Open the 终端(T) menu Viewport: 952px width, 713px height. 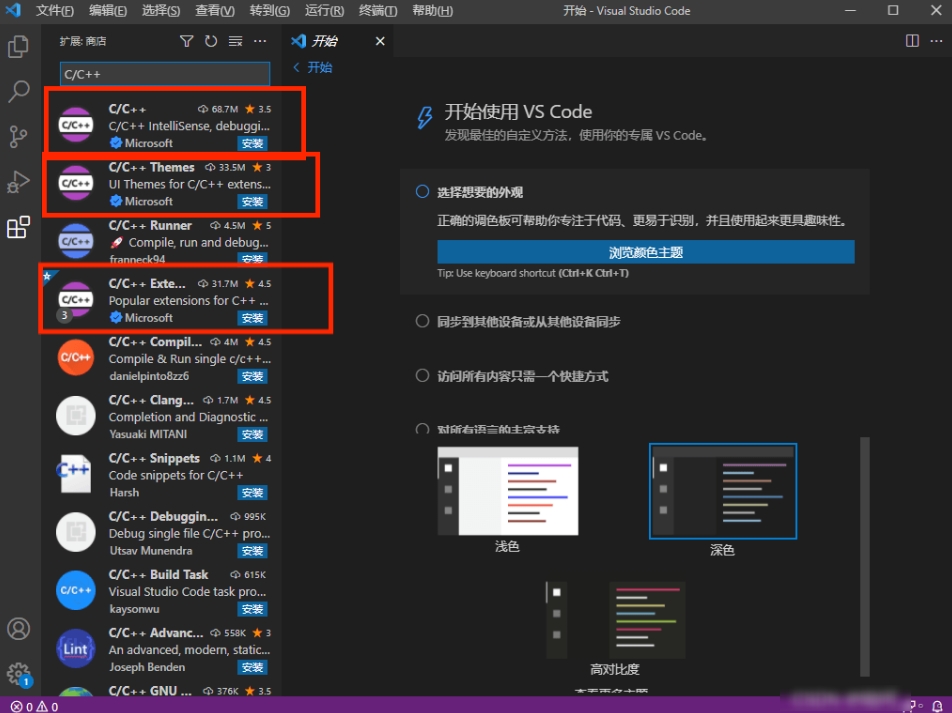coord(378,10)
